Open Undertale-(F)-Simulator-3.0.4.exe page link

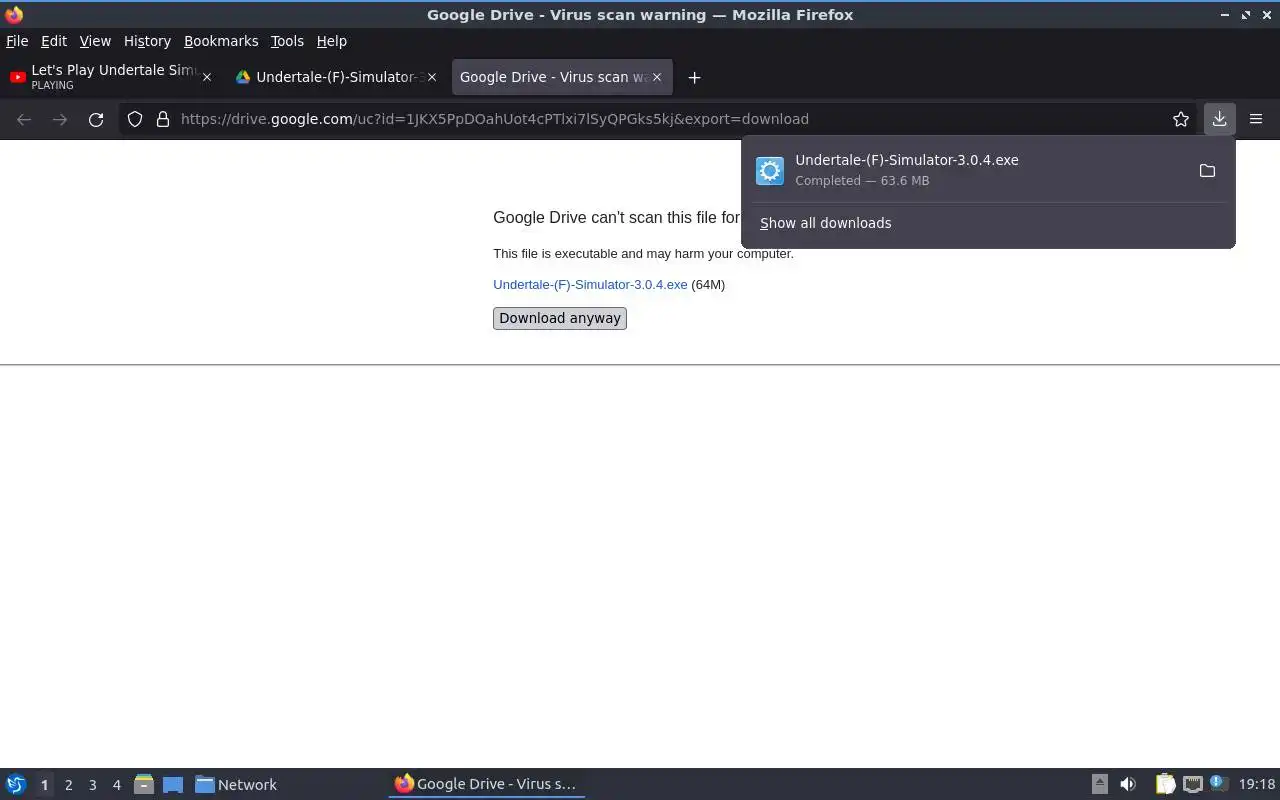coord(590,285)
